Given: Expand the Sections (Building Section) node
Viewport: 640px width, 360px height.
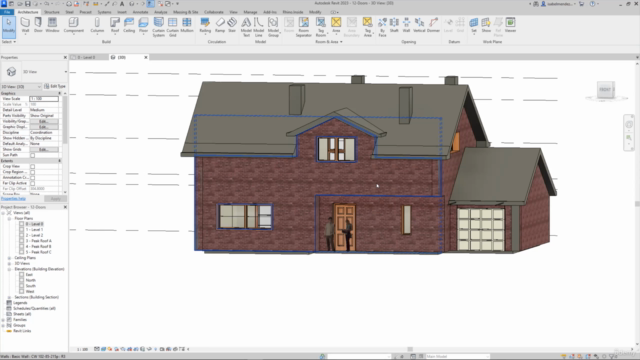Looking at the screenshot, I should click(9, 297).
